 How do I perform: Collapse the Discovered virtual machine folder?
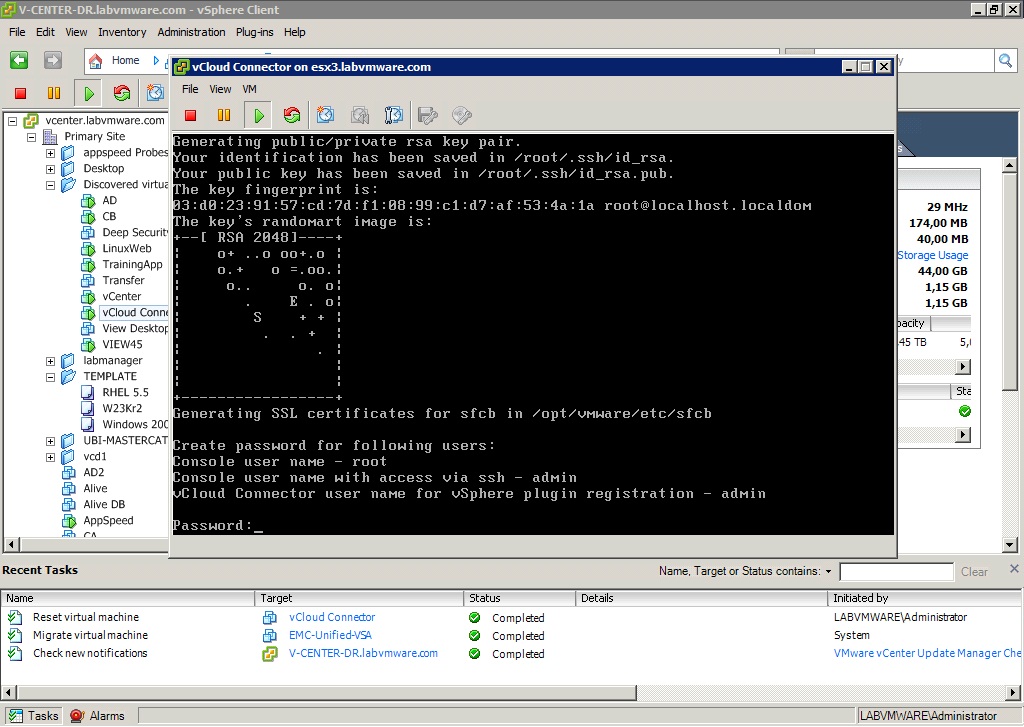pyautogui.click(x=50, y=186)
